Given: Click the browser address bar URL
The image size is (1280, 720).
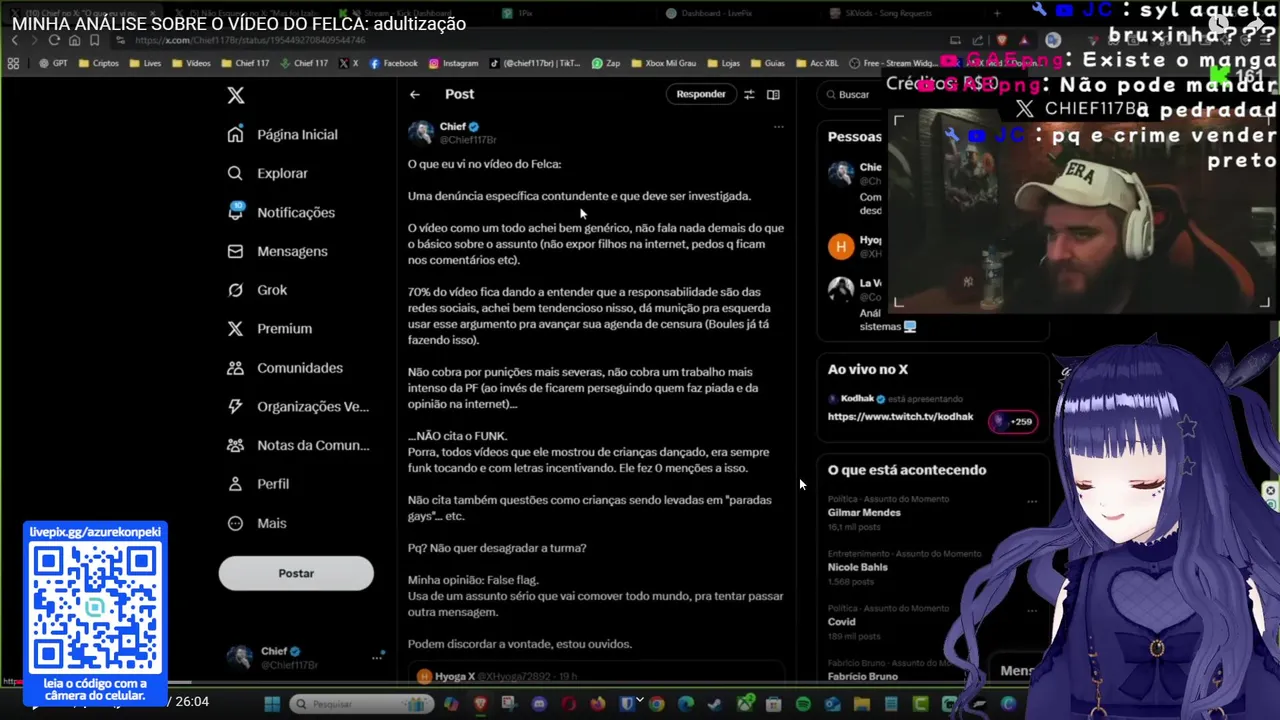Looking at the screenshot, I should (x=250, y=40).
